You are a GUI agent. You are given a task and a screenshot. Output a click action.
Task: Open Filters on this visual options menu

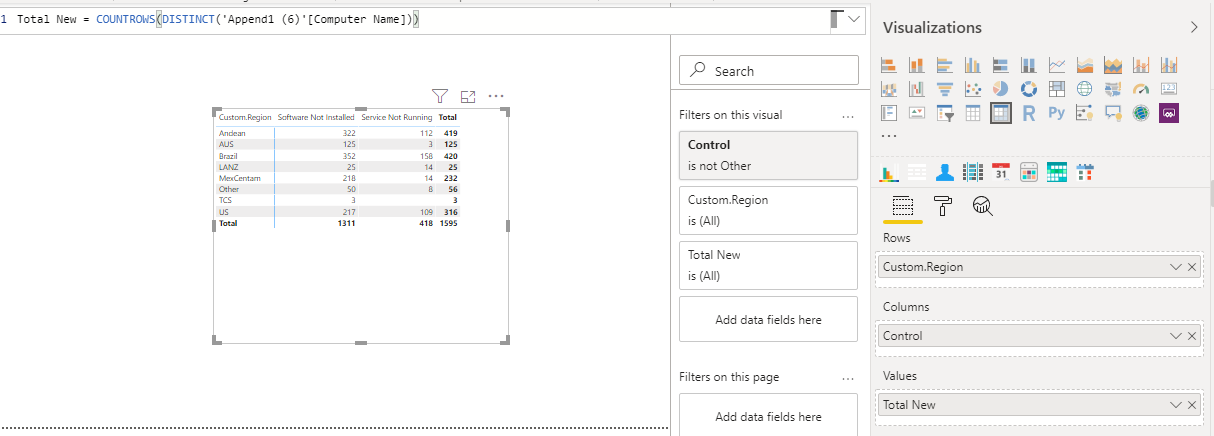coord(848,115)
